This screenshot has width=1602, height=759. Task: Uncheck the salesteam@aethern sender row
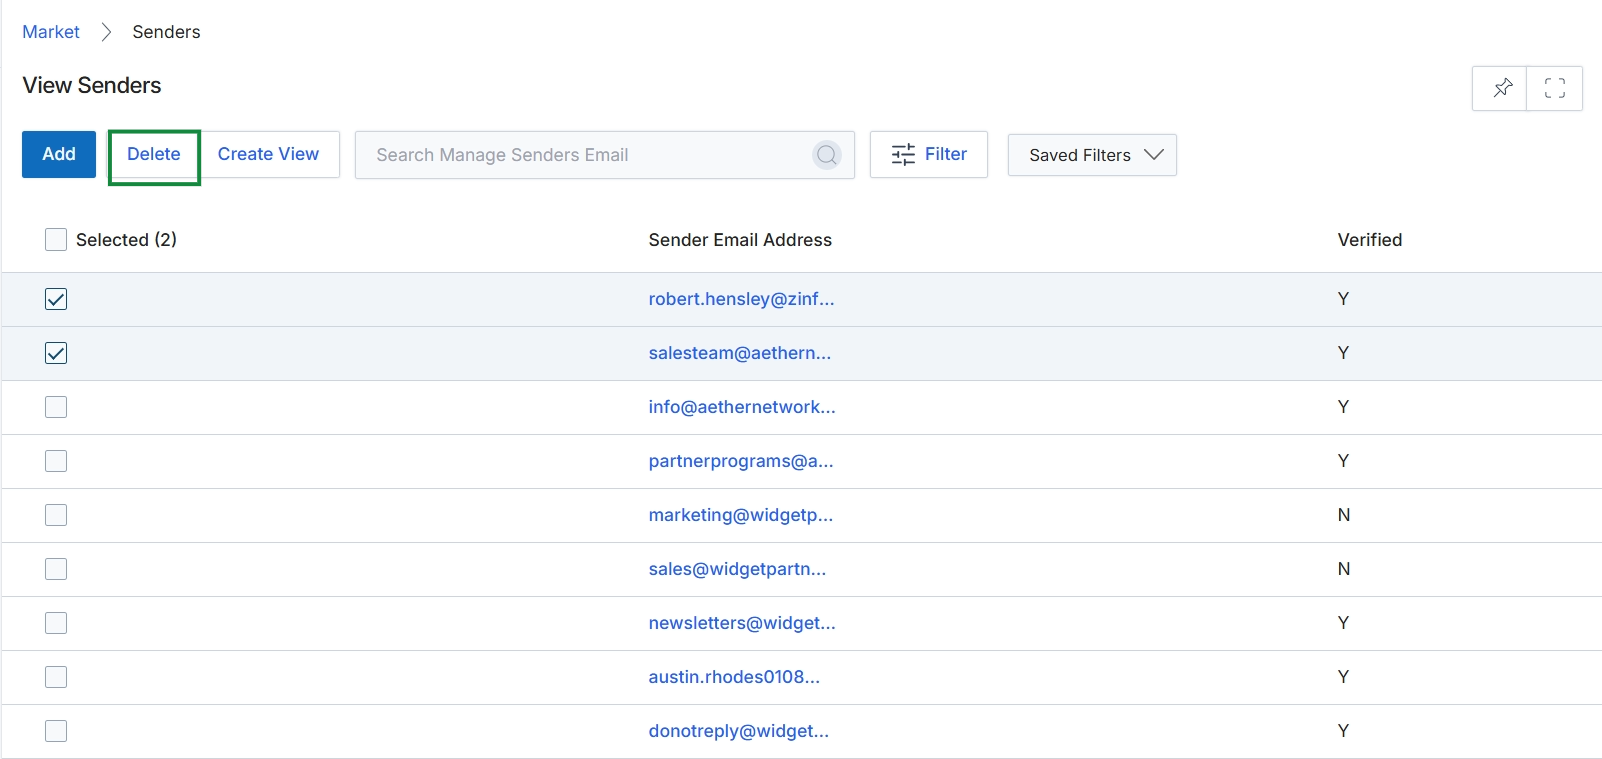click(56, 353)
